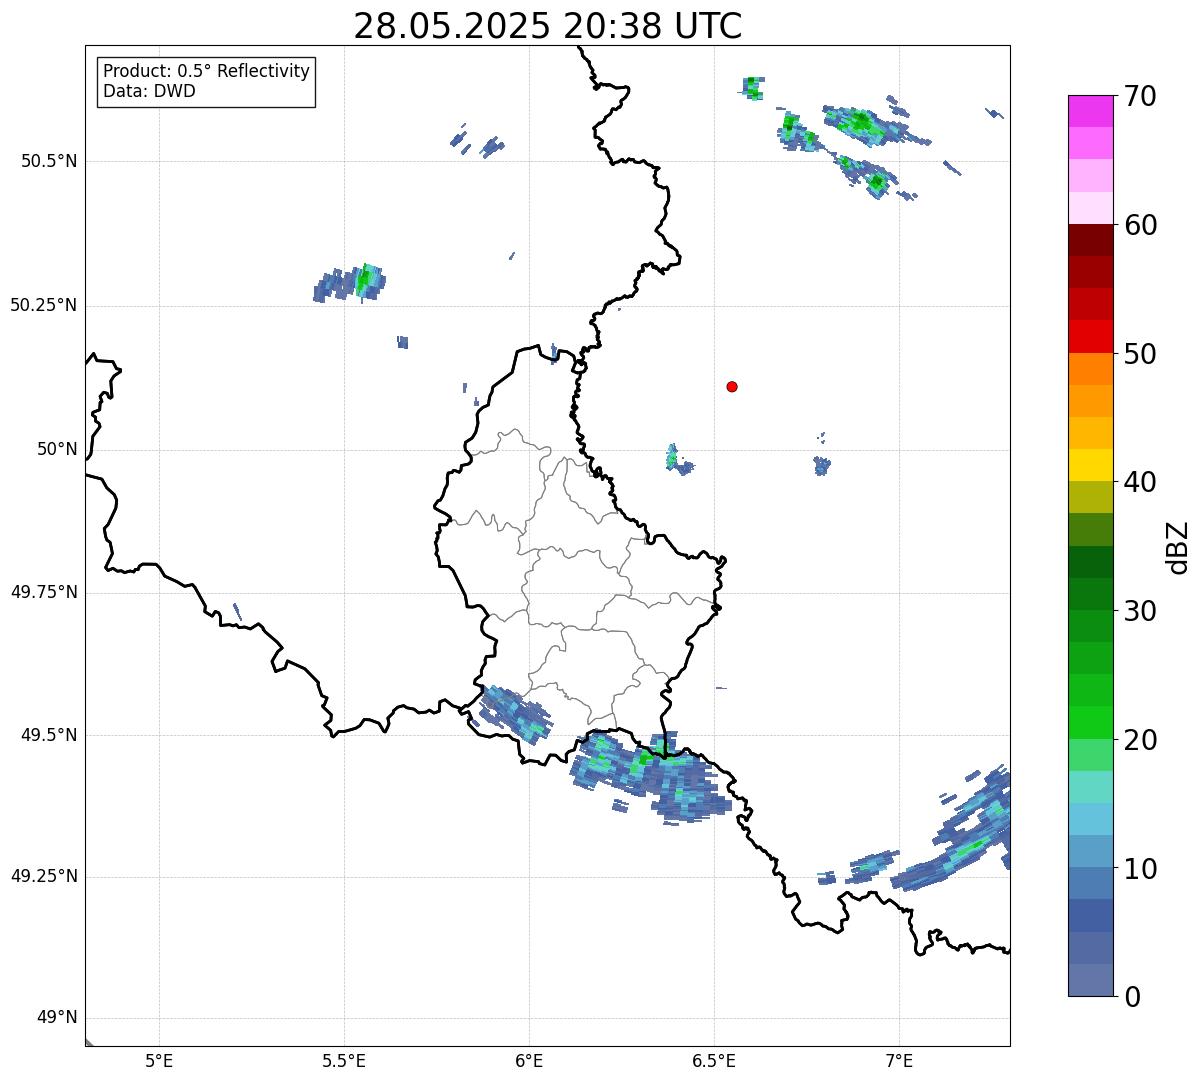Click the 6°E longitude label
The width and height of the screenshot is (1202, 1081).
tap(529, 1061)
